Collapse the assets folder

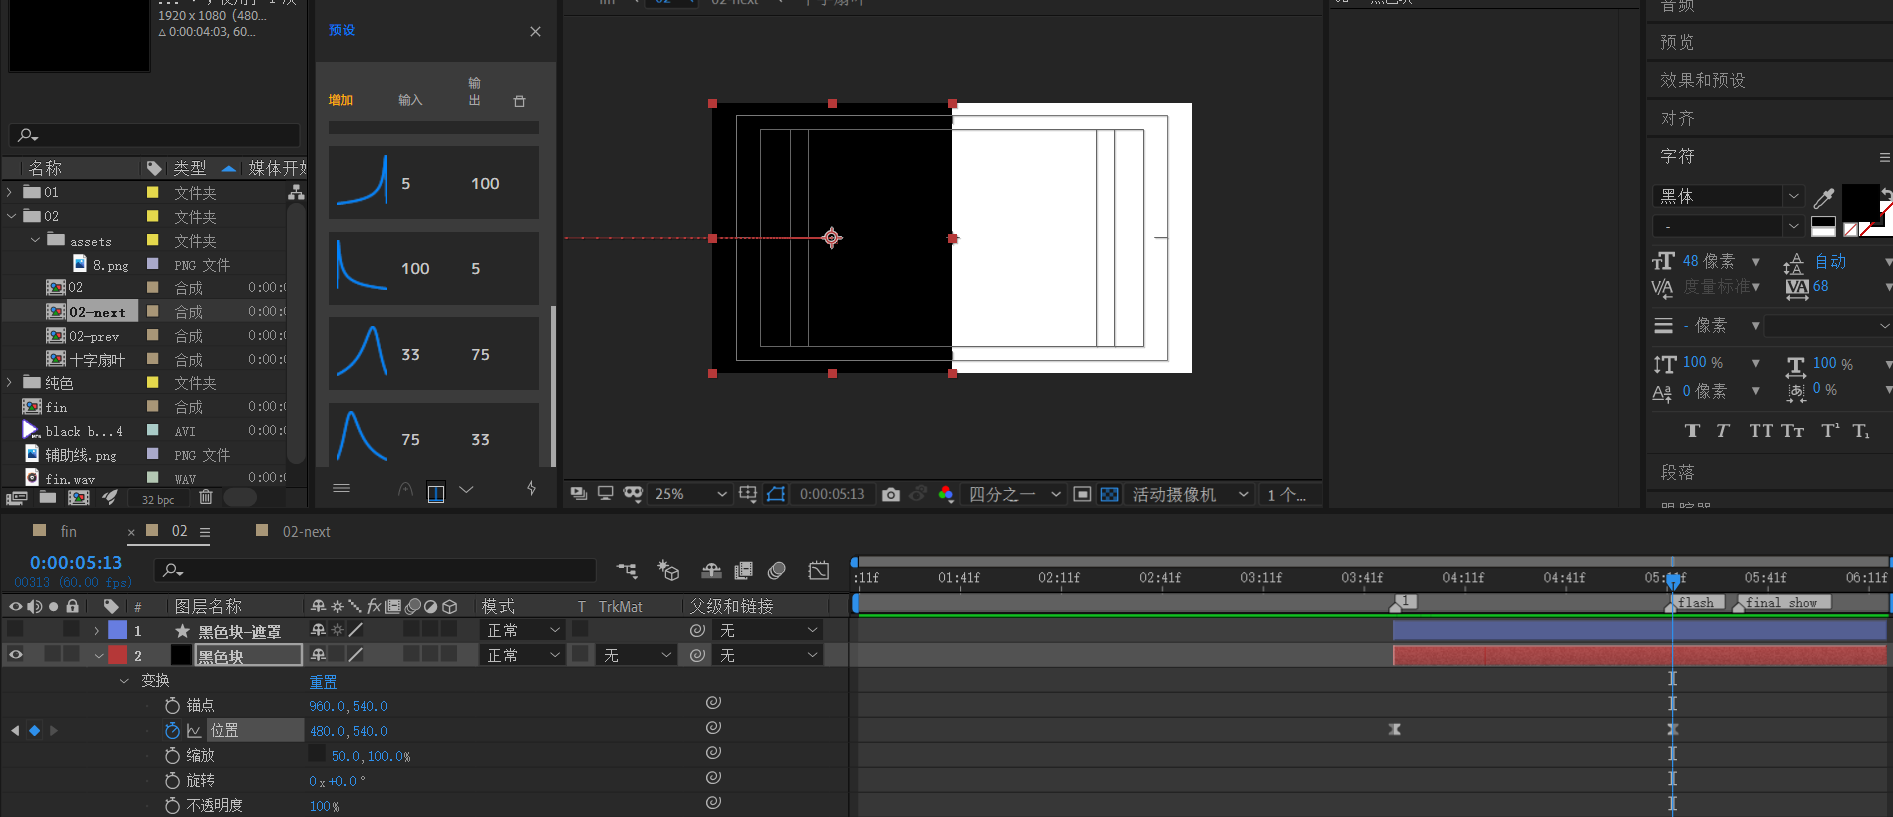pos(36,240)
